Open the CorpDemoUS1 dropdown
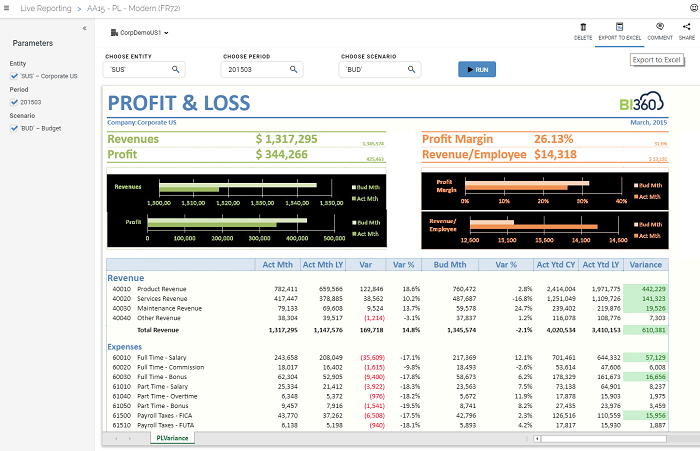This screenshot has width=700, height=451. point(142,33)
